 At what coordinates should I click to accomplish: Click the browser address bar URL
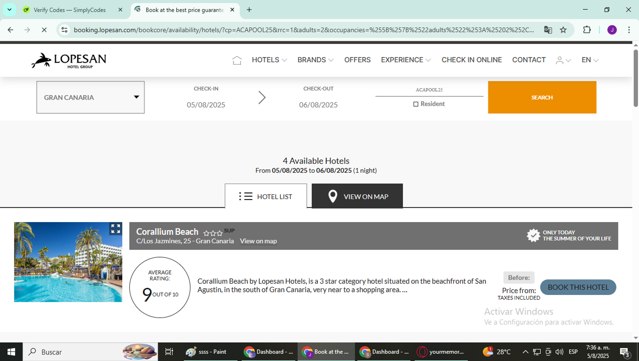(304, 30)
